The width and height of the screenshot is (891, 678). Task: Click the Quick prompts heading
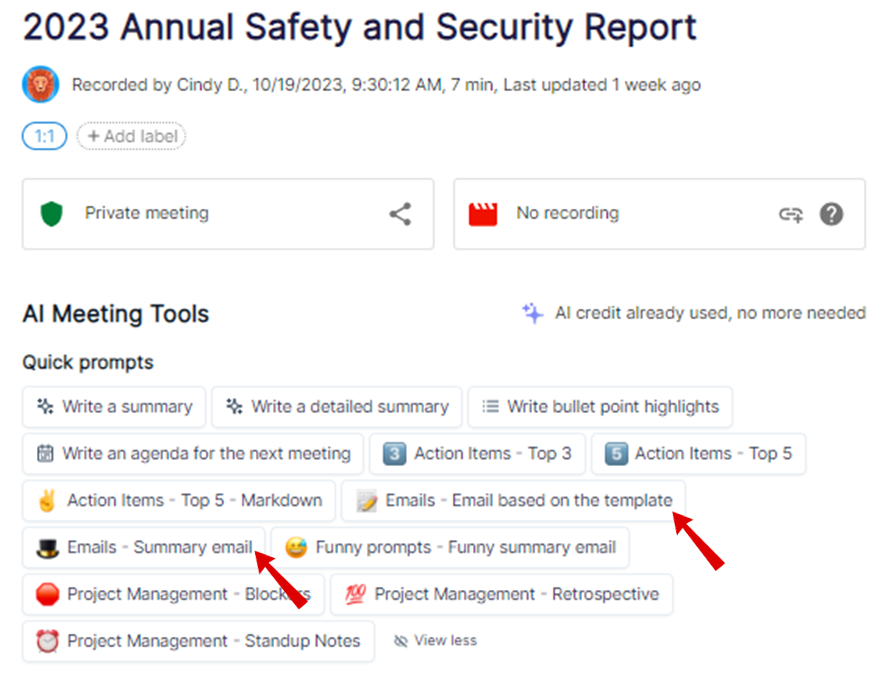click(88, 363)
